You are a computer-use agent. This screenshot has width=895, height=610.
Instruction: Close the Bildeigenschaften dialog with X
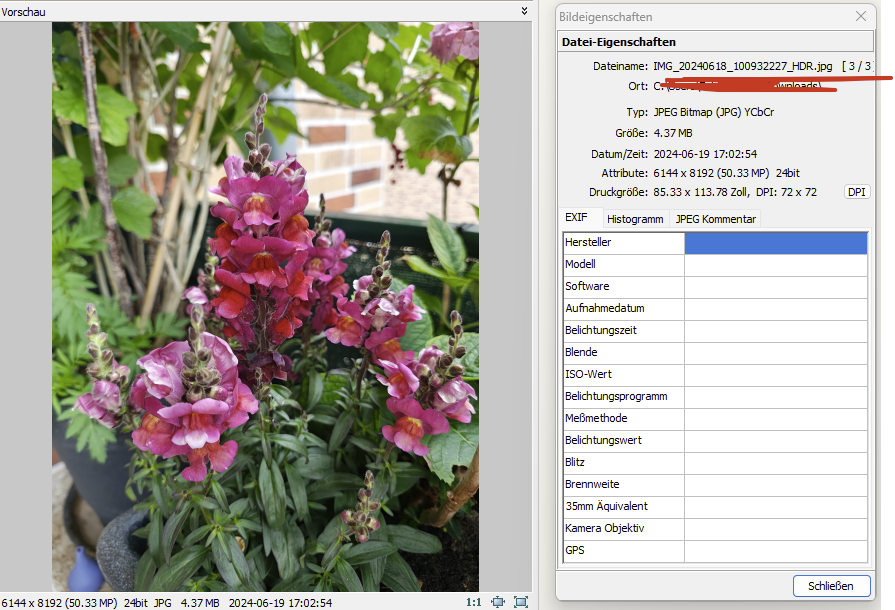(861, 17)
